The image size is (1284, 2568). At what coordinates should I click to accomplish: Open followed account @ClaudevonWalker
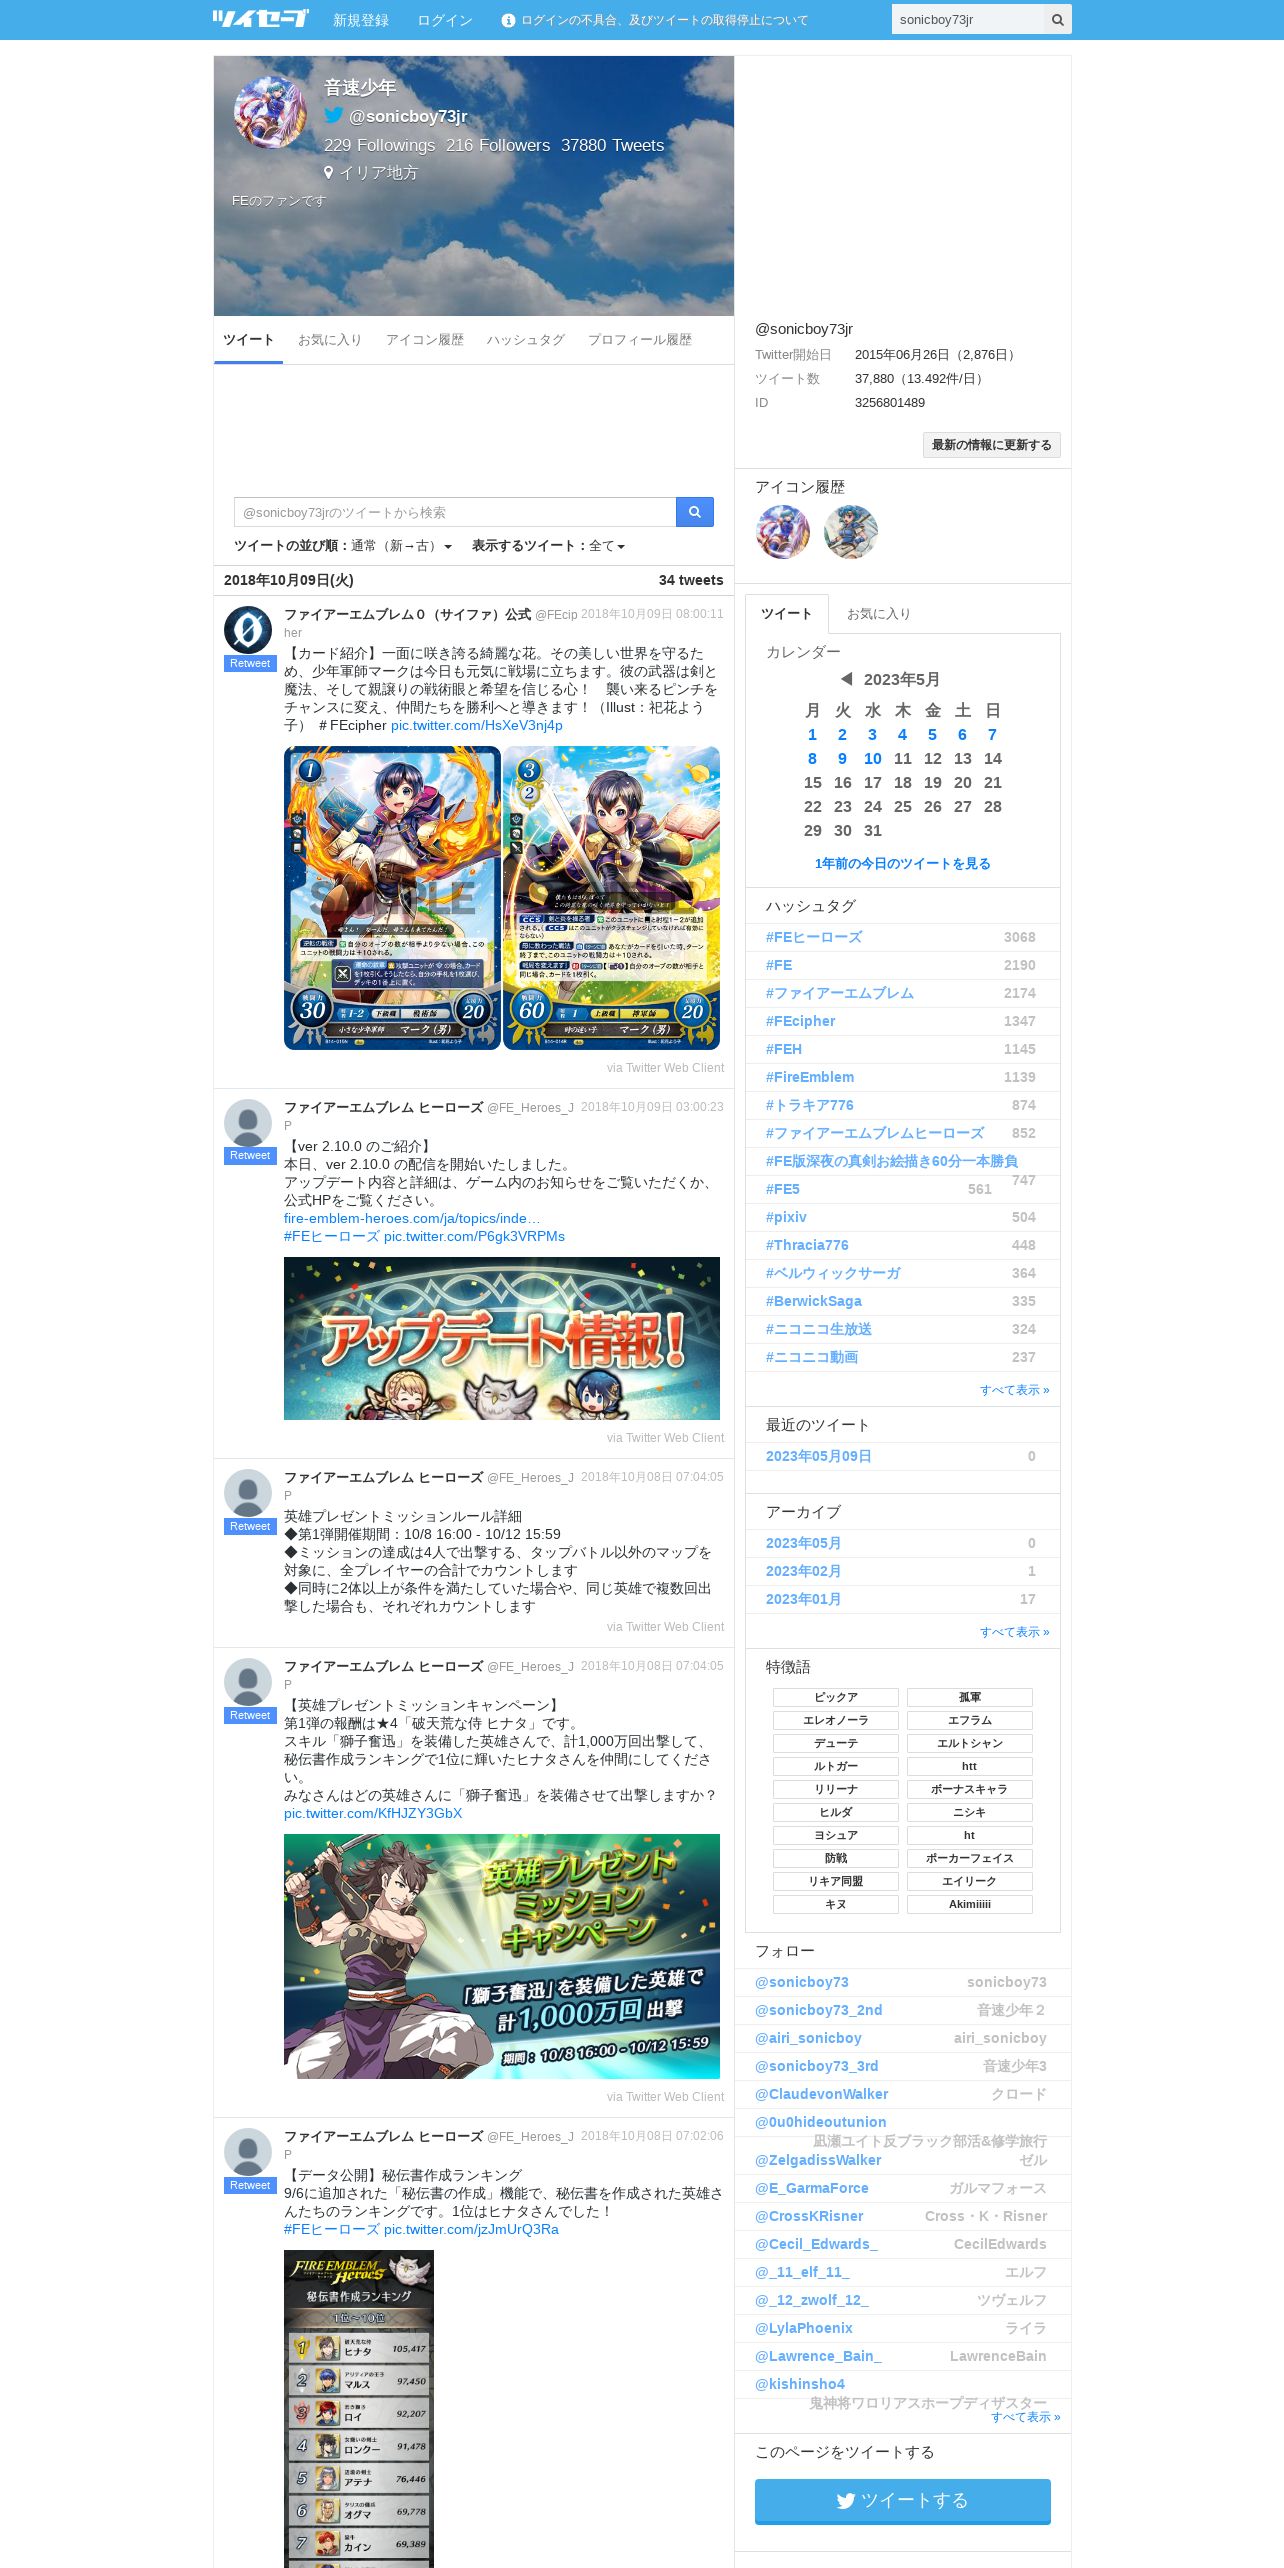click(822, 2094)
